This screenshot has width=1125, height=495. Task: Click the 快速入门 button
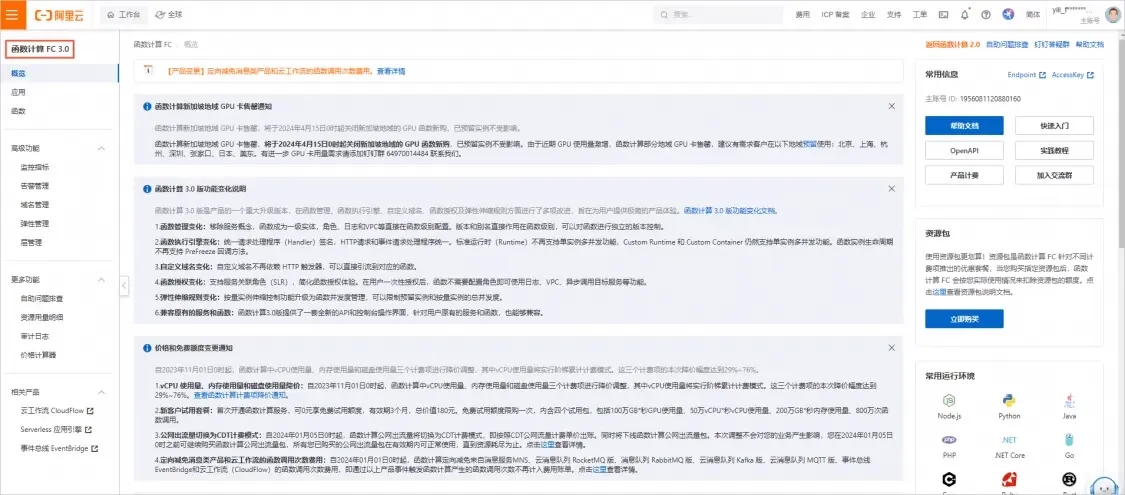(1054, 126)
